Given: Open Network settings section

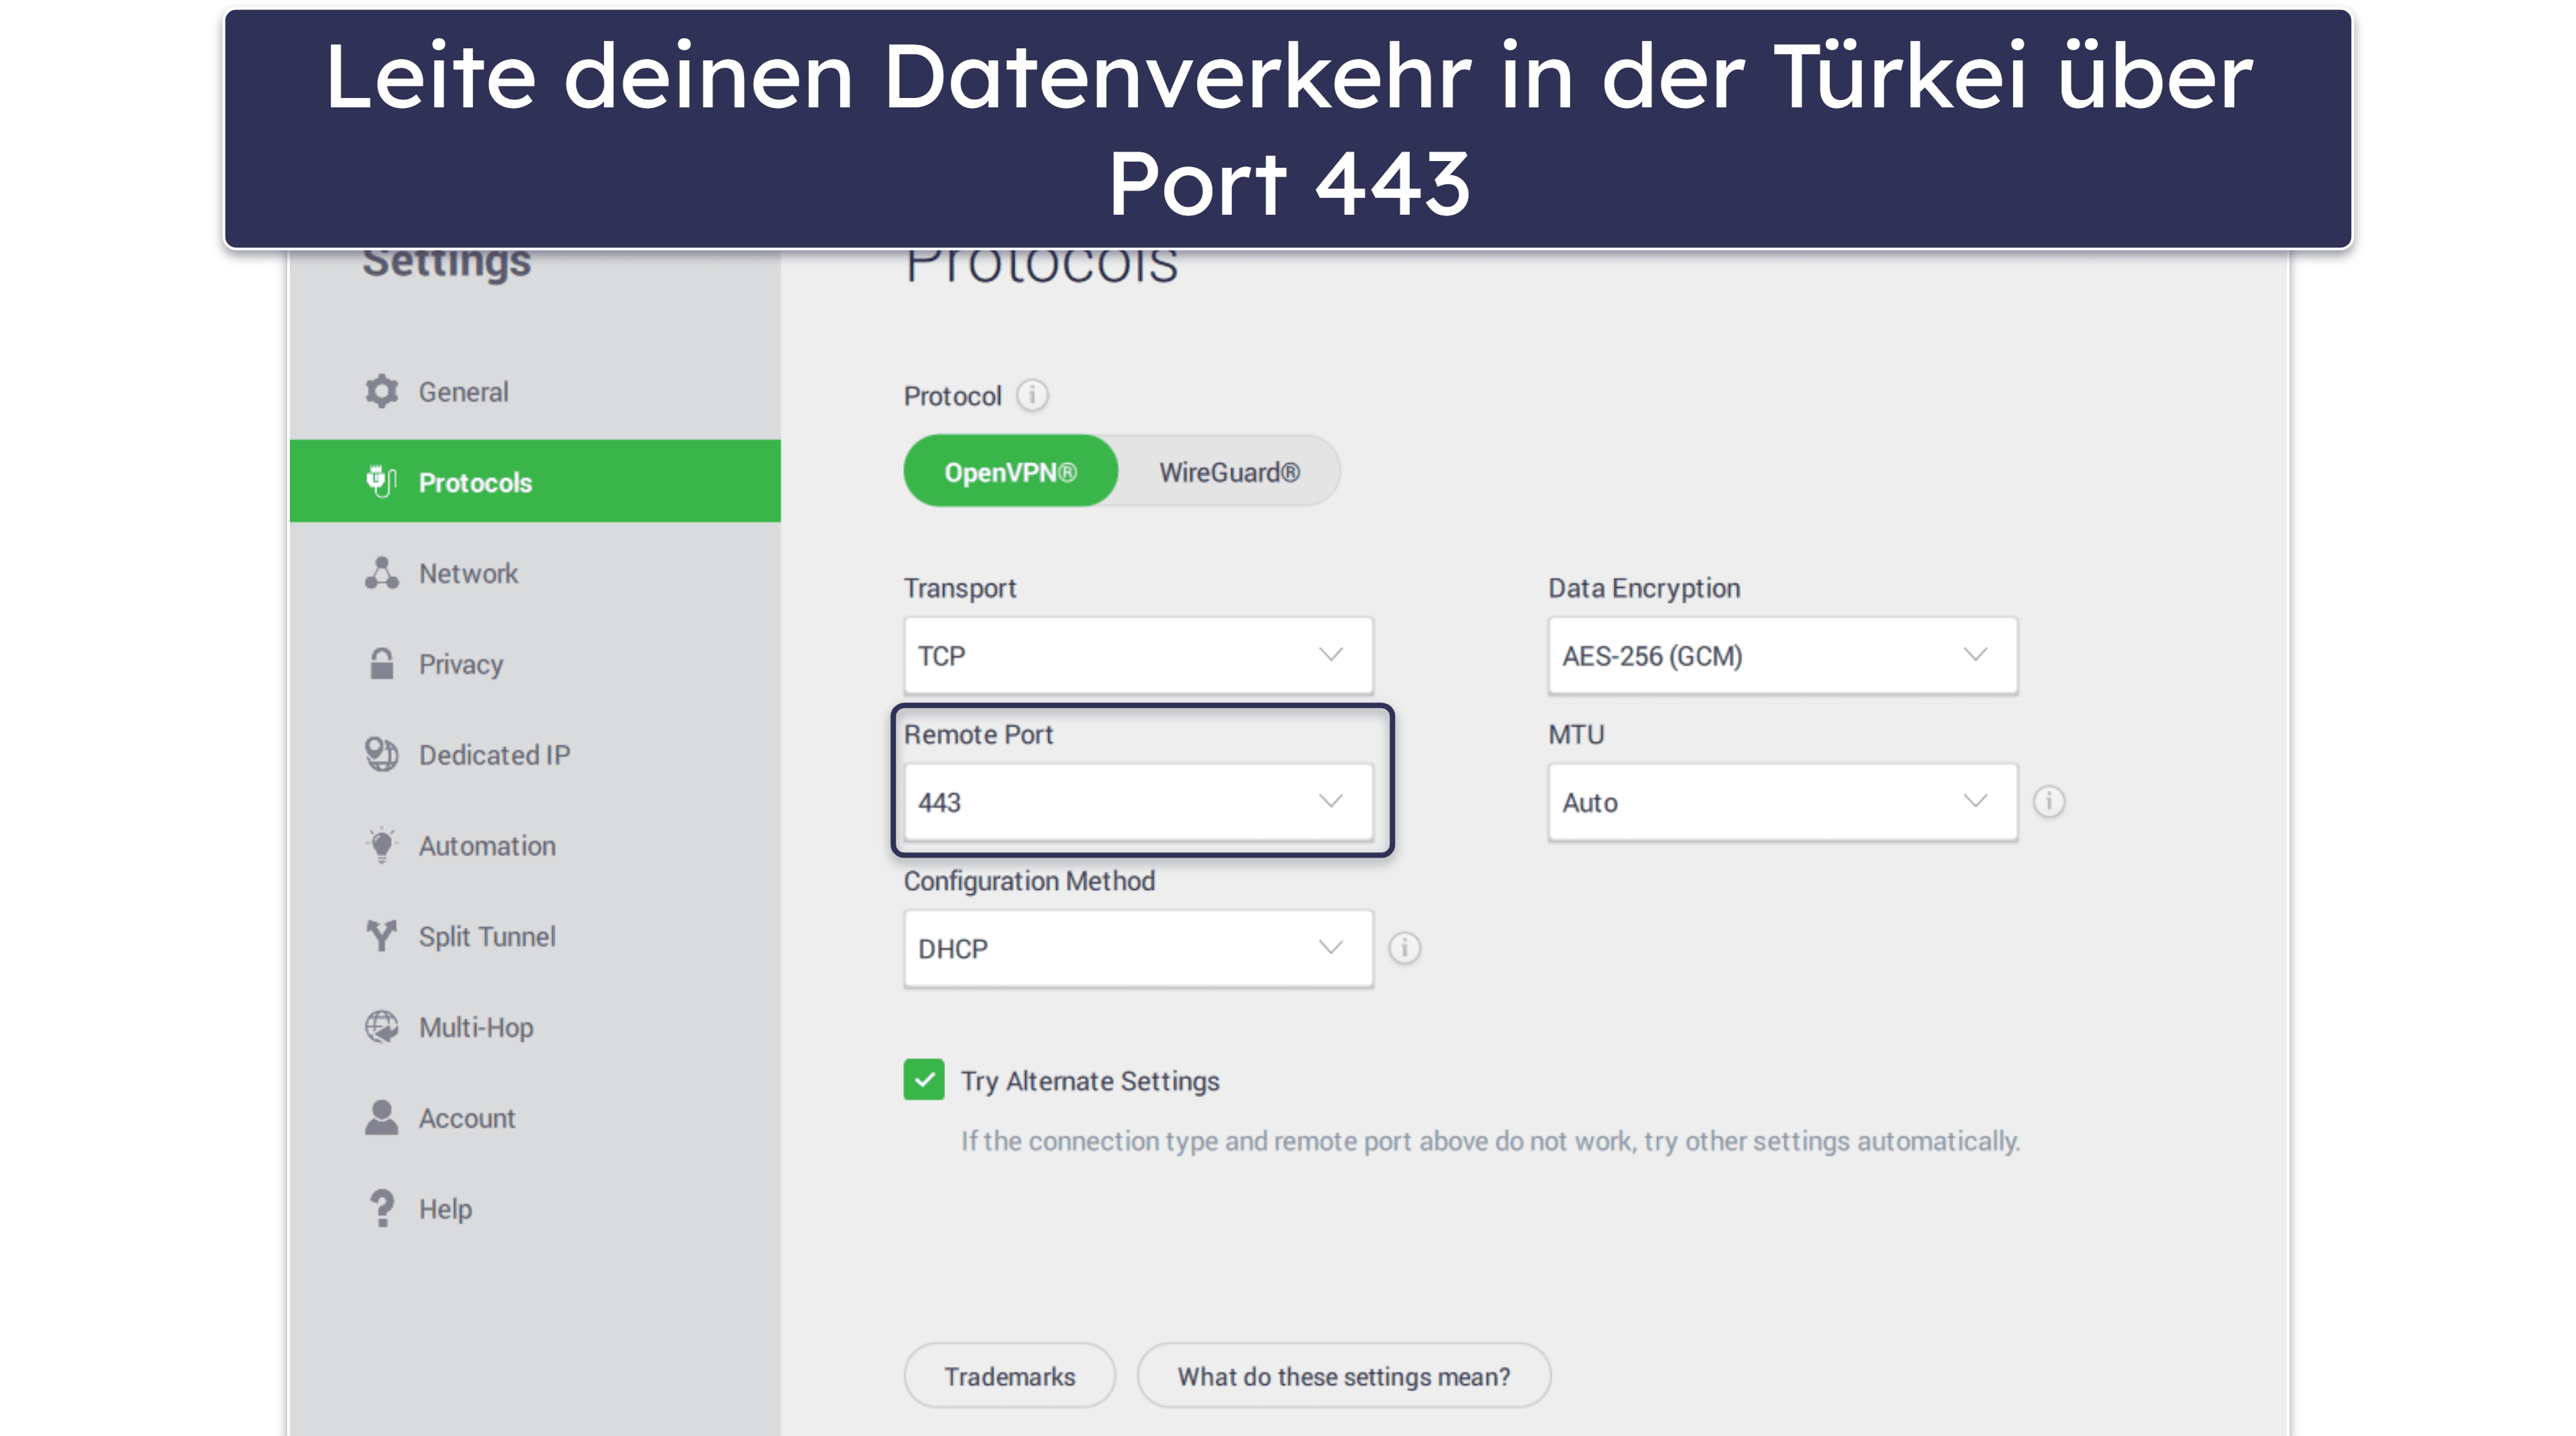Looking at the screenshot, I should [535, 573].
